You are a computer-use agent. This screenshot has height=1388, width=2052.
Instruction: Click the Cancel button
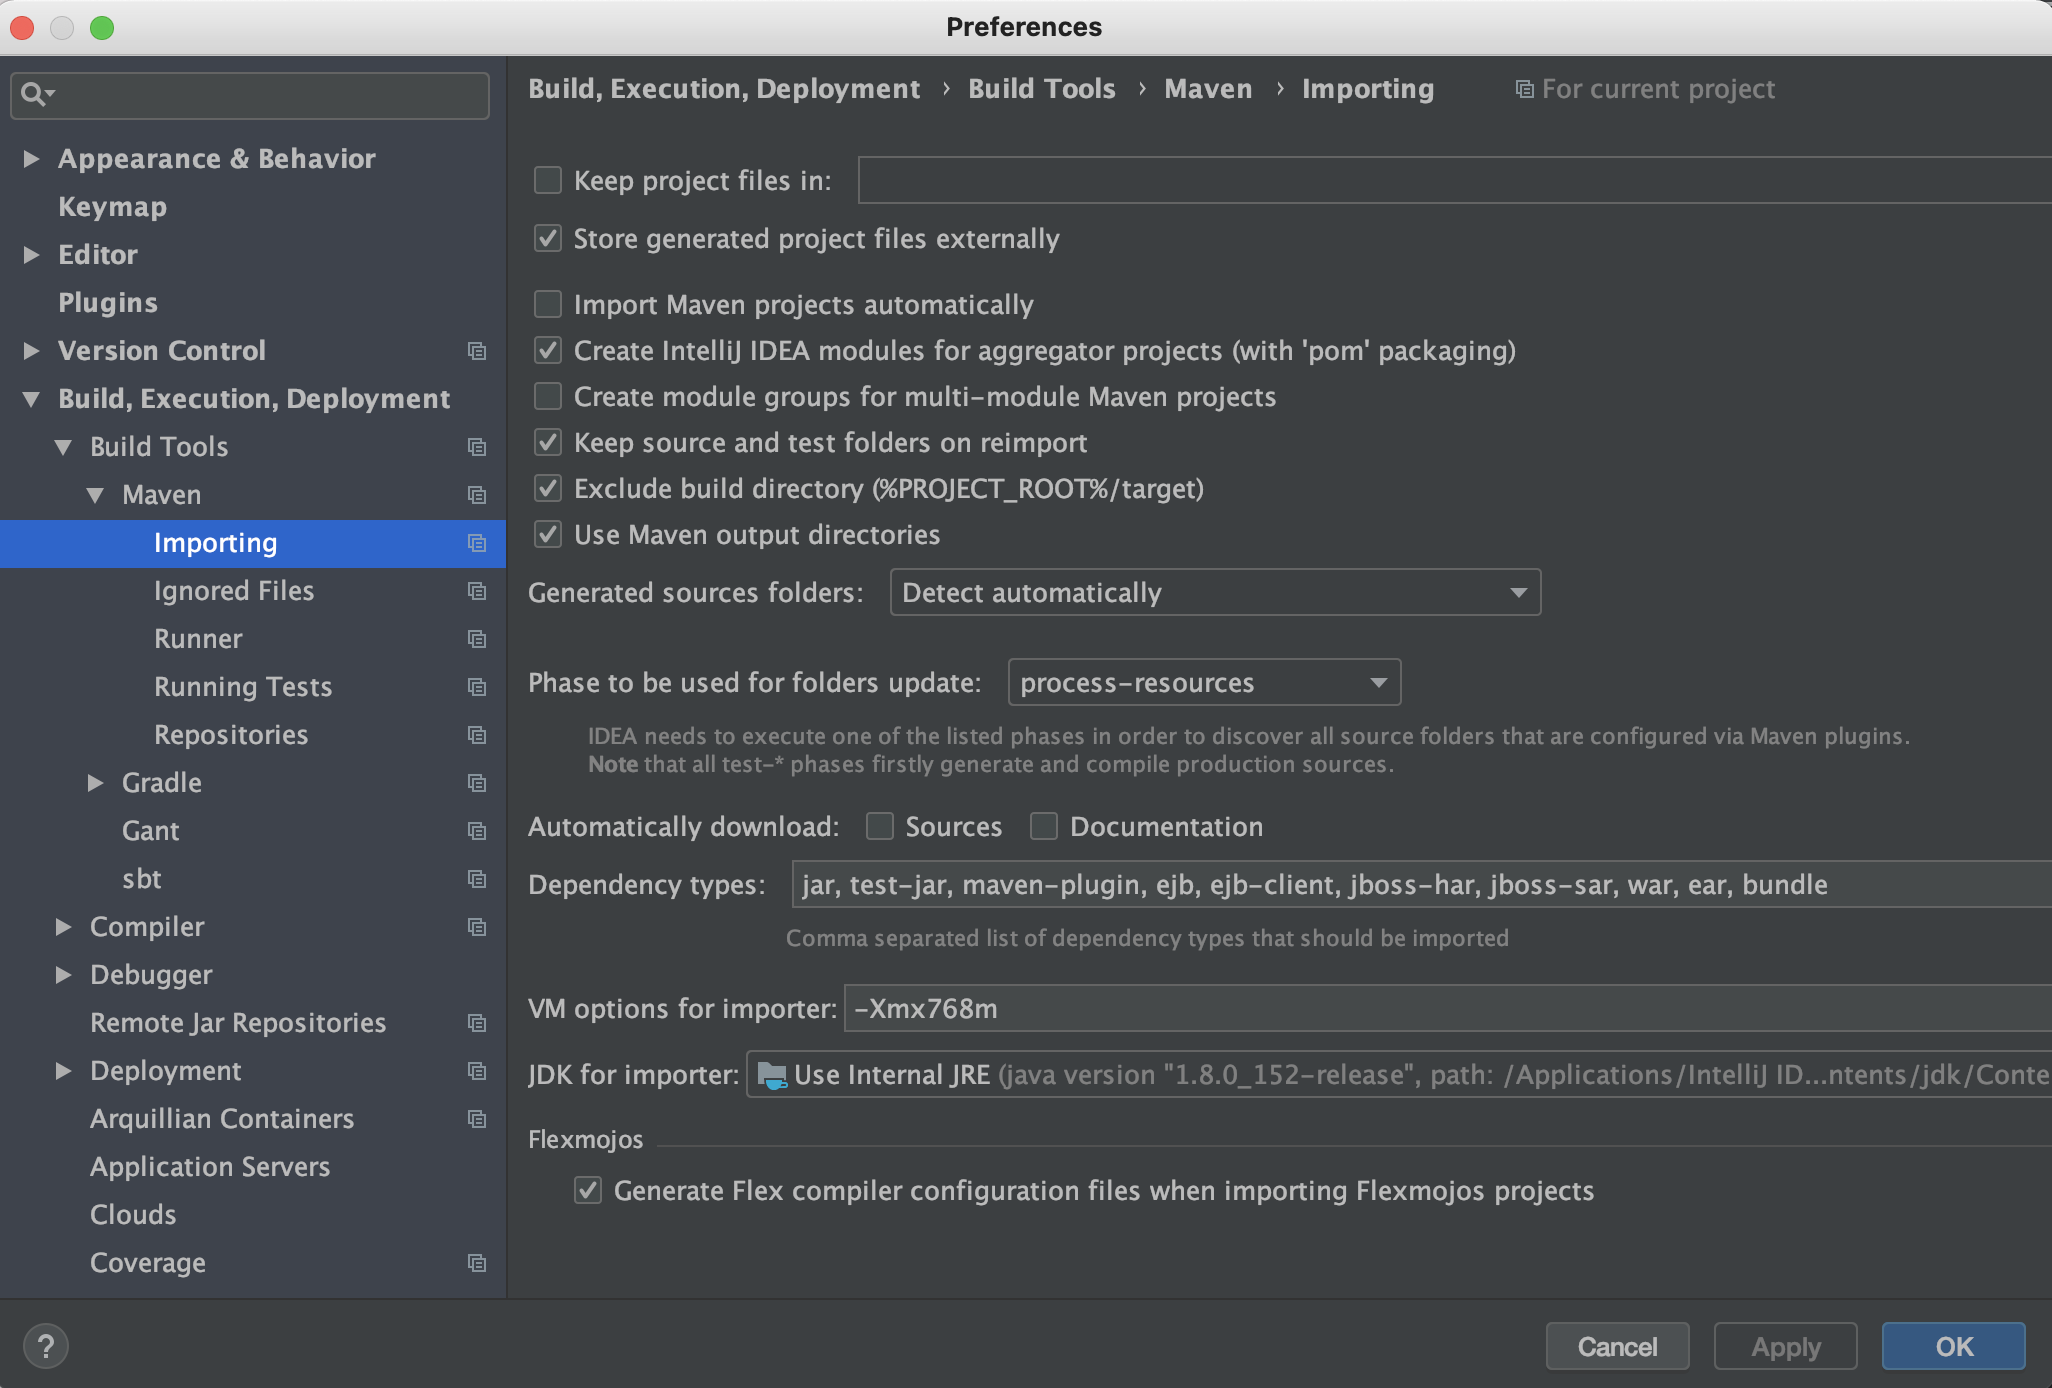(x=1617, y=1346)
